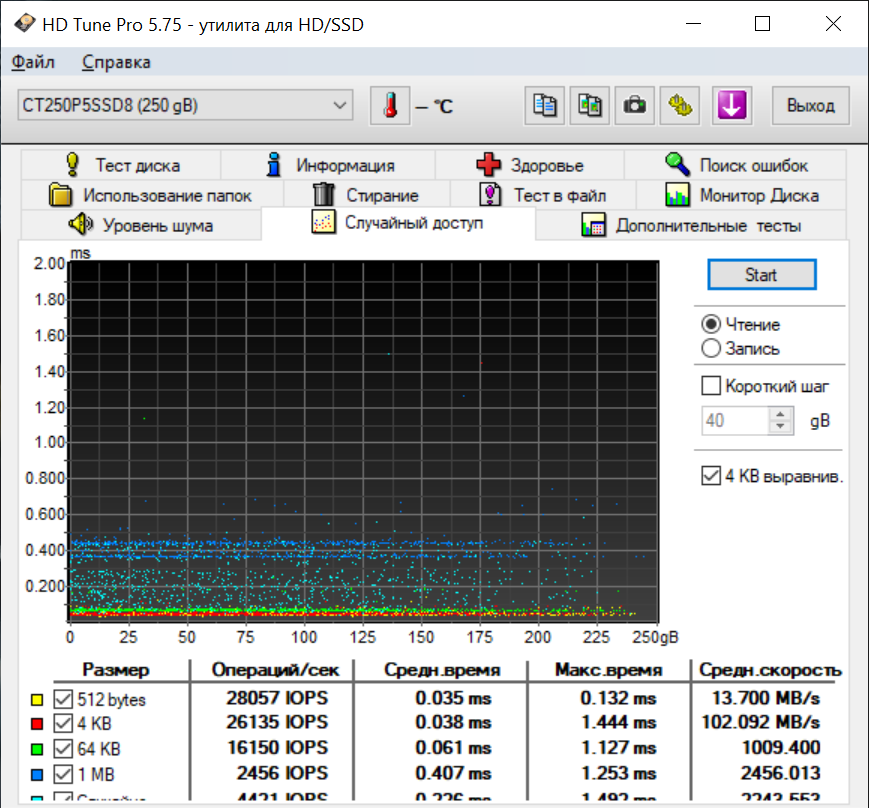869x808 pixels.
Task: Click the copy text to clipboard icon
Action: tap(545, 106)
